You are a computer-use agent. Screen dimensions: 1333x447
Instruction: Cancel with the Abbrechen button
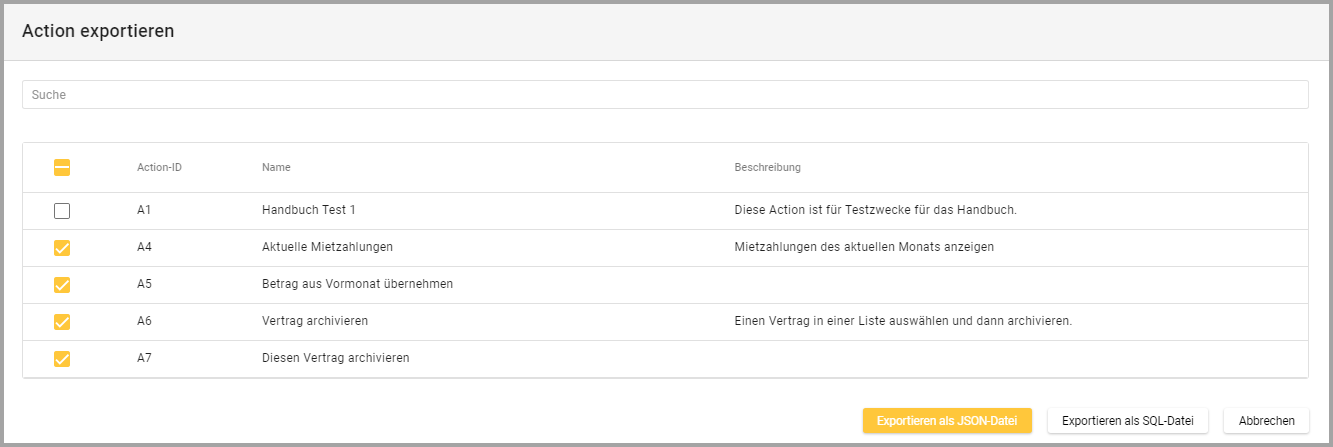click(x=1266, y=421)
